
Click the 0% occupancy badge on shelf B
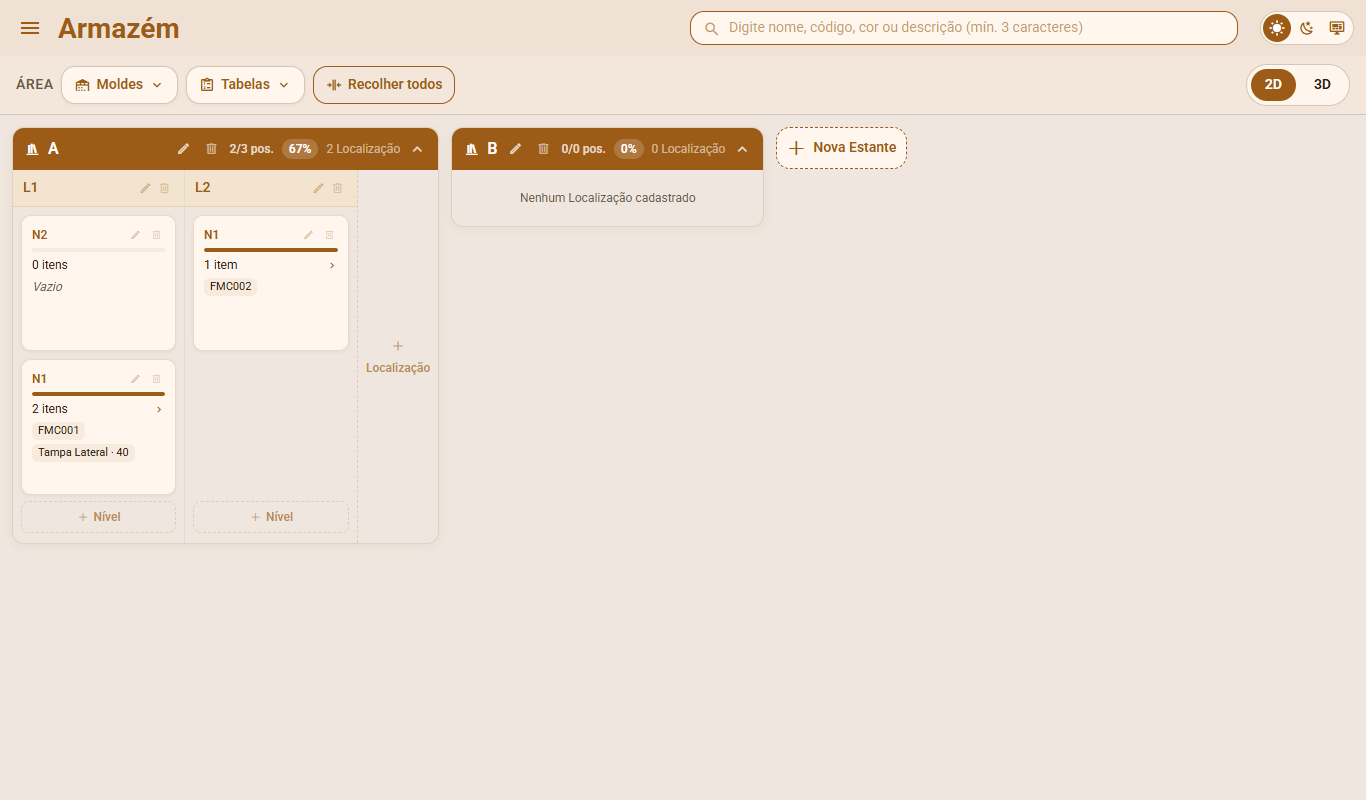(x=629, y=149)
